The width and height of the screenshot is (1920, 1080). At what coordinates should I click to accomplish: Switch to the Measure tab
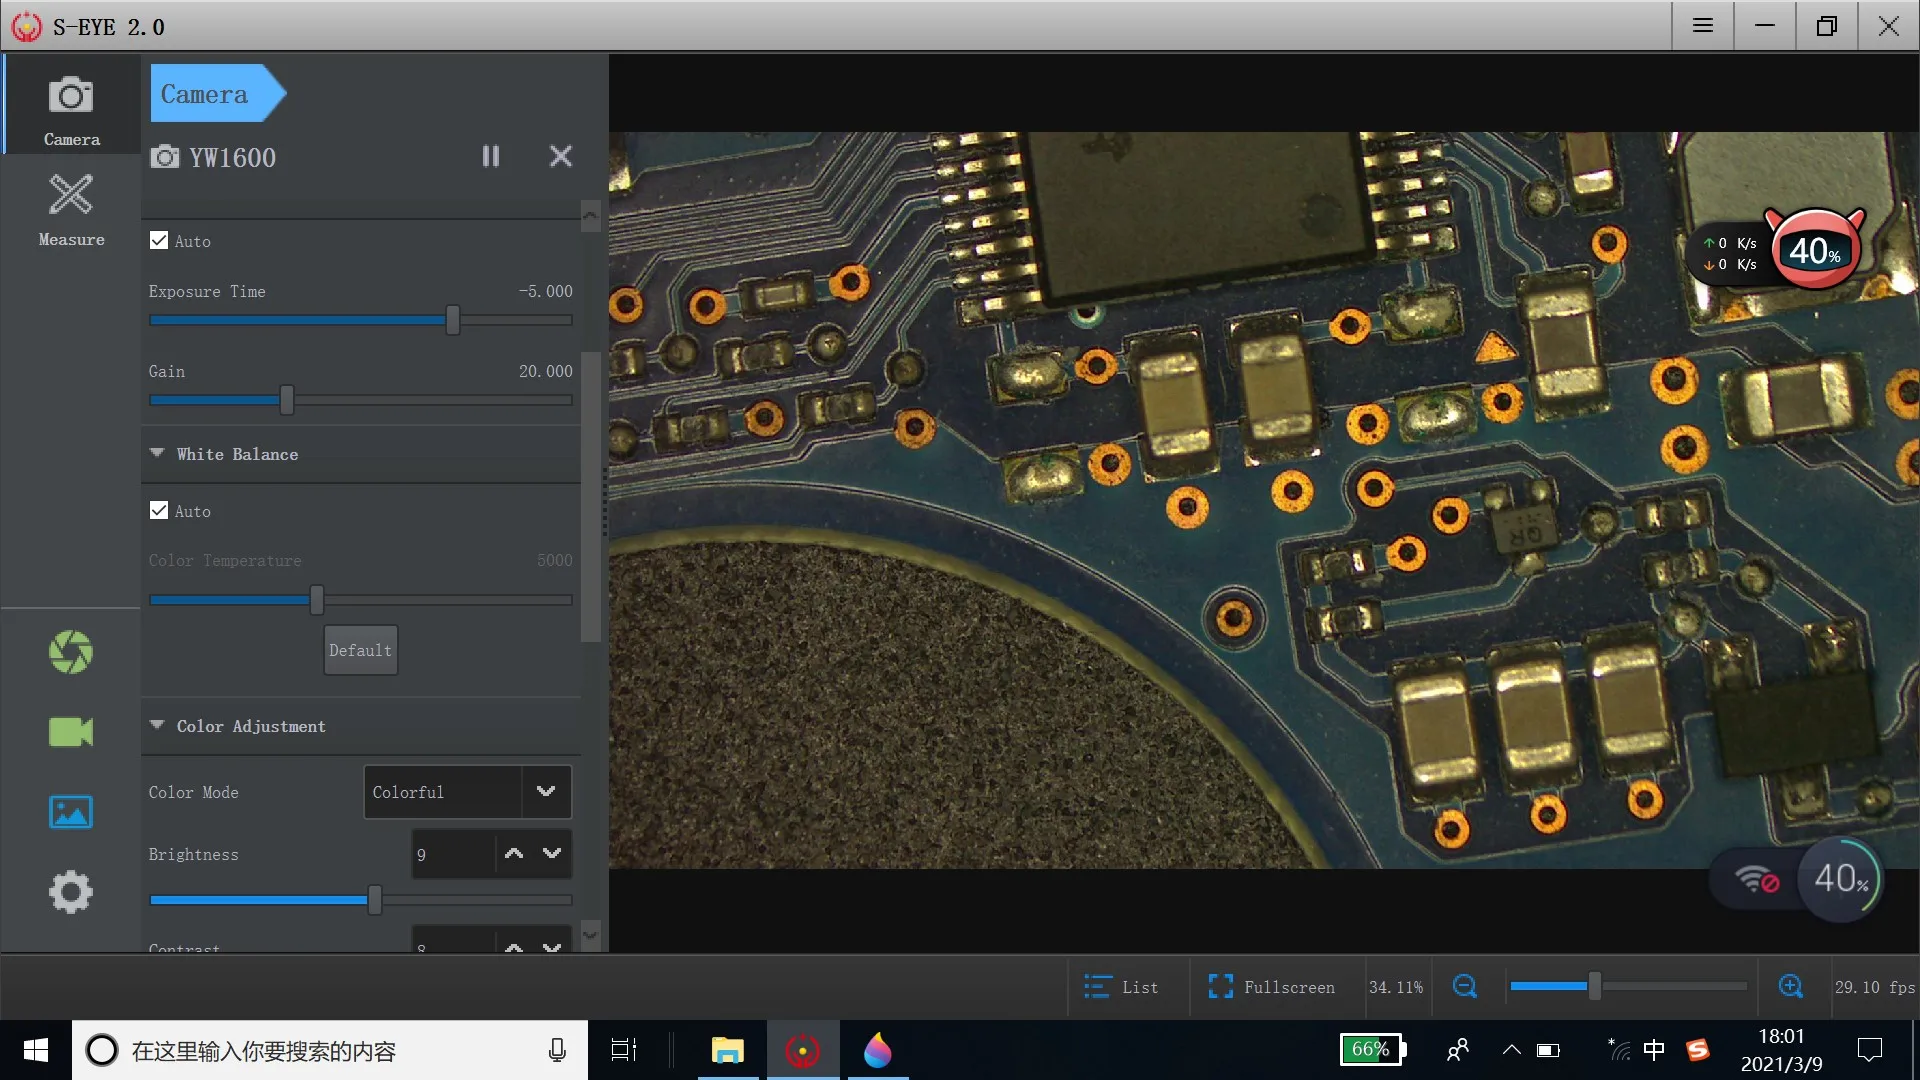(71, 208)
